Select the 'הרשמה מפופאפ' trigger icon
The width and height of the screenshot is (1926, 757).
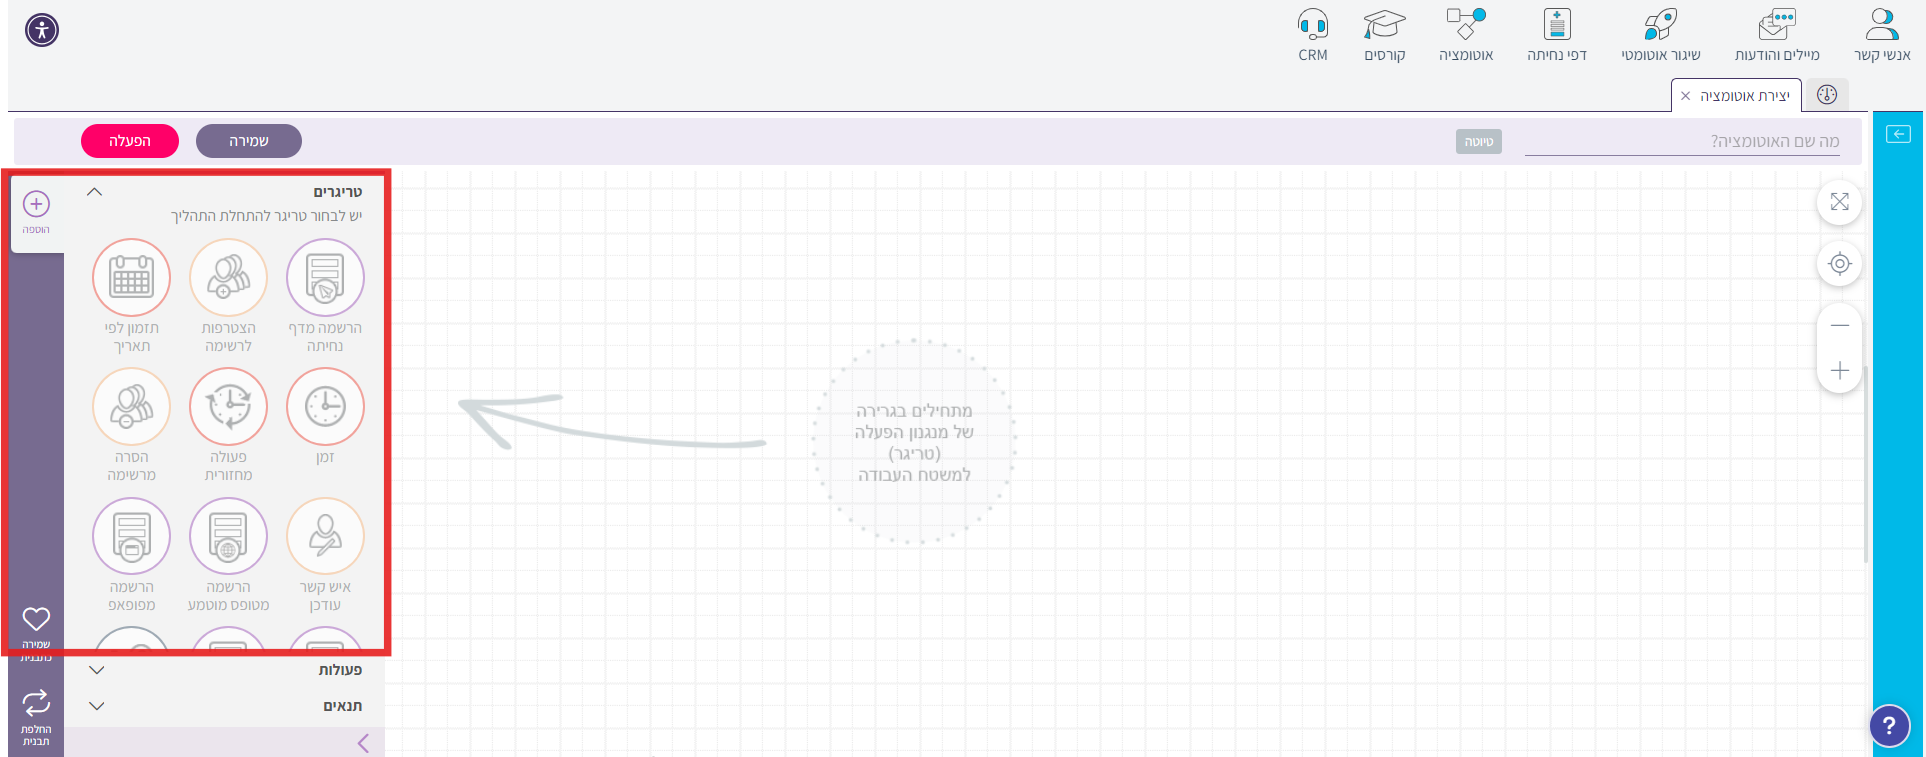click(131, 537)
